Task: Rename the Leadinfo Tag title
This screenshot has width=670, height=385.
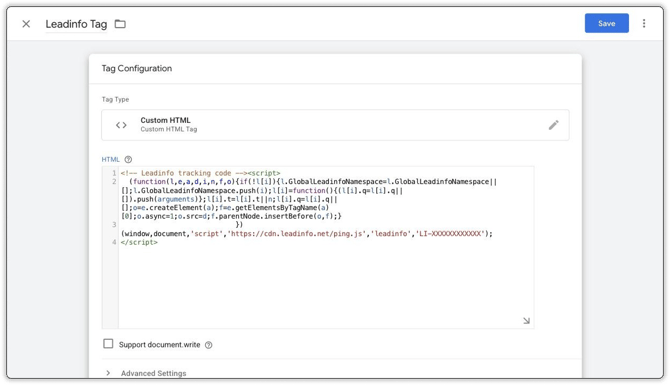Action: [x=76, y=24]
